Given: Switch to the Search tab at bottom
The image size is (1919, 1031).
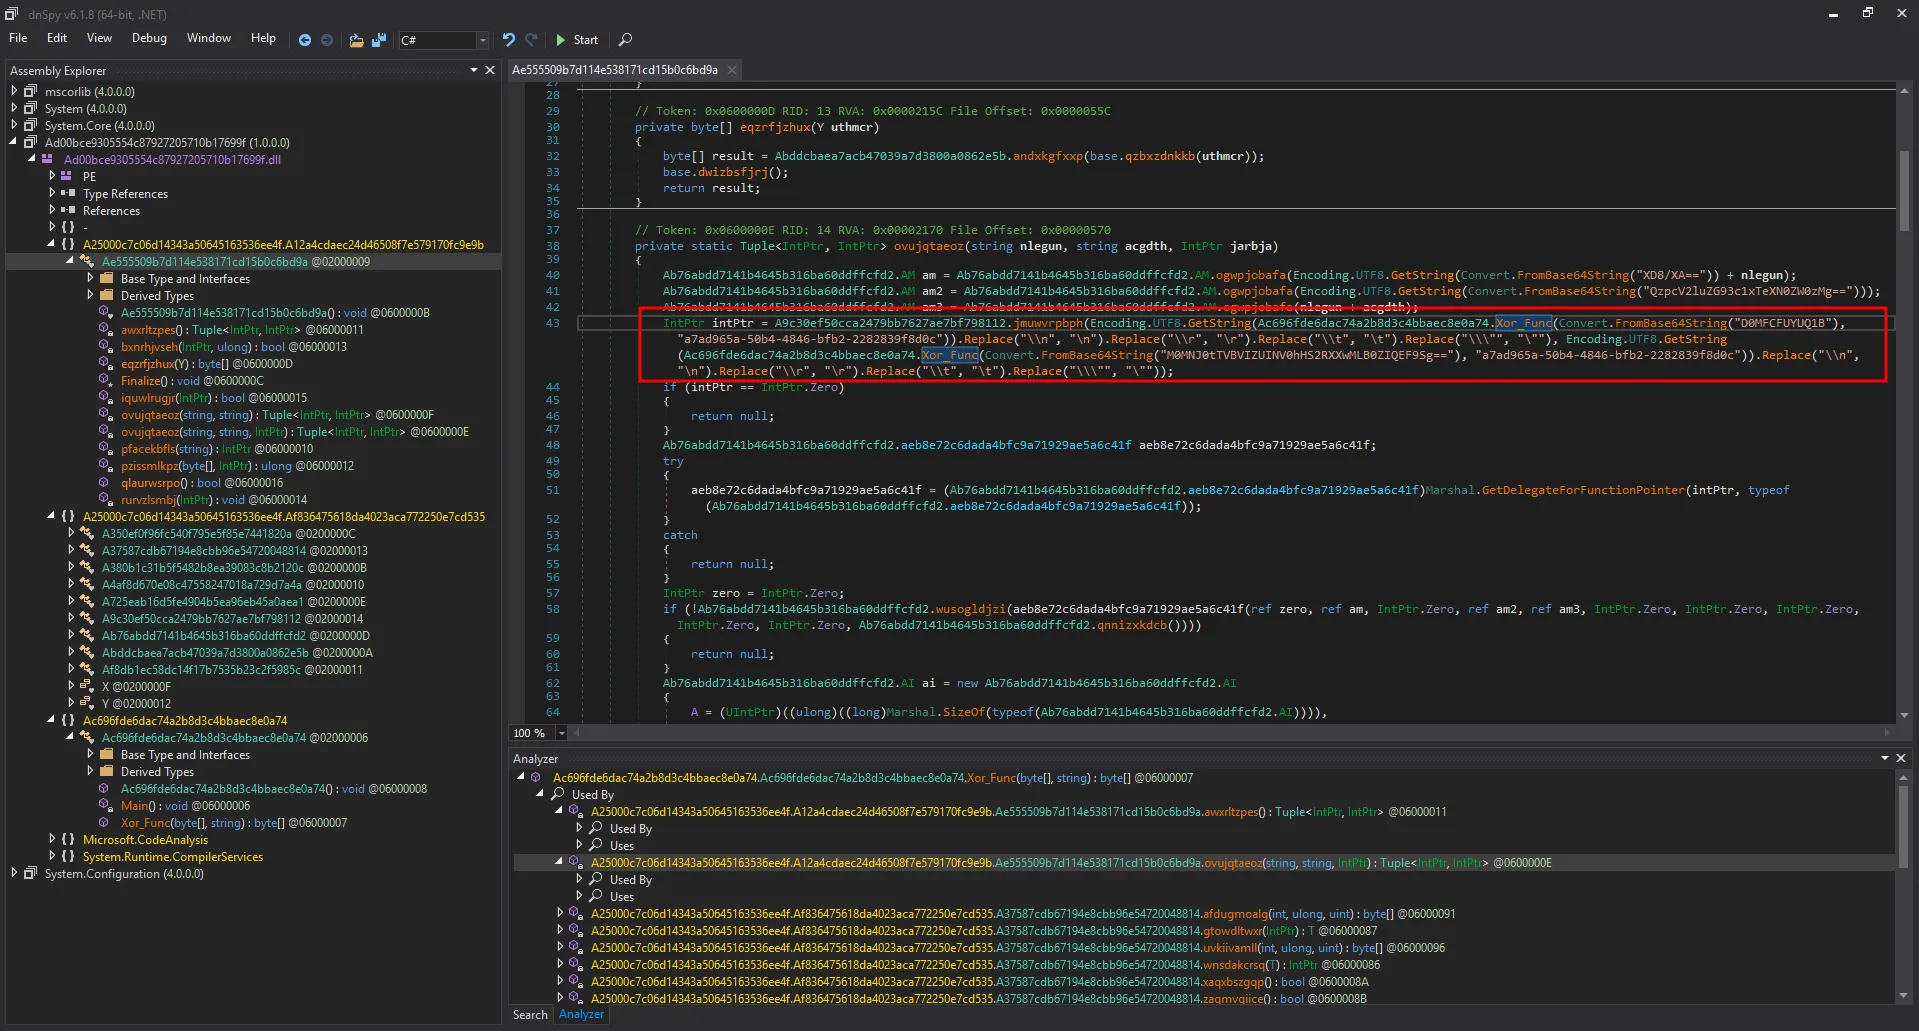Looking at the screenshot, I should tap(530, 1014).
